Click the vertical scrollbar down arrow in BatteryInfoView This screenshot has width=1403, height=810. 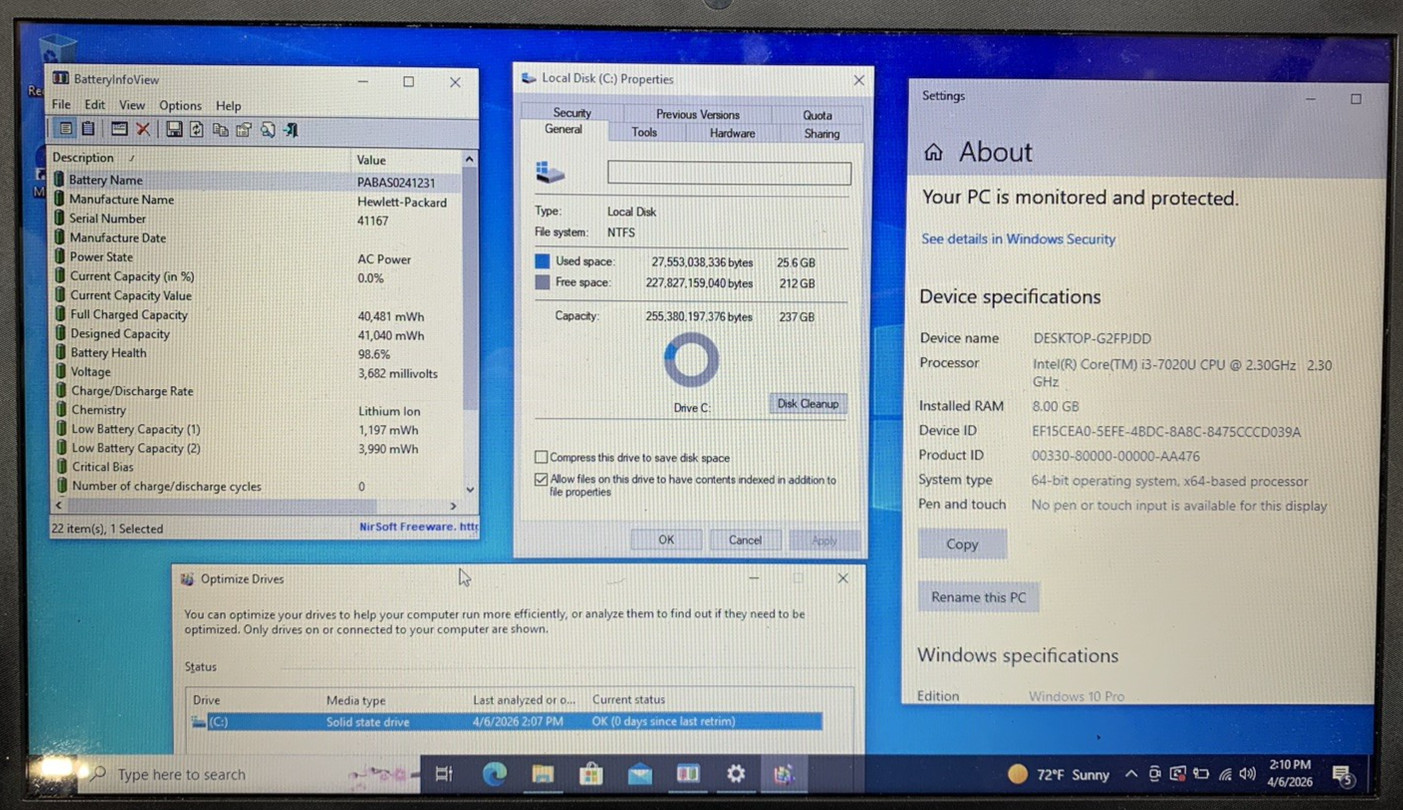pos(470,490)
